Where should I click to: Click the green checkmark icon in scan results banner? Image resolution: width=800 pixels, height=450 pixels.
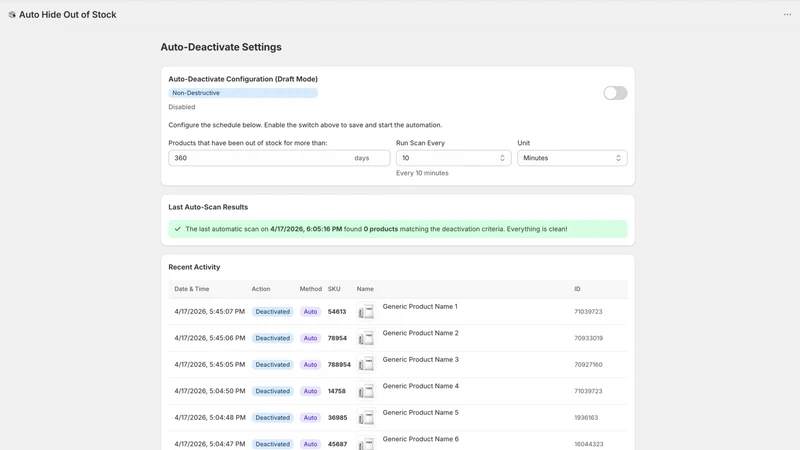pyautogui.click(x=178, y=229)
